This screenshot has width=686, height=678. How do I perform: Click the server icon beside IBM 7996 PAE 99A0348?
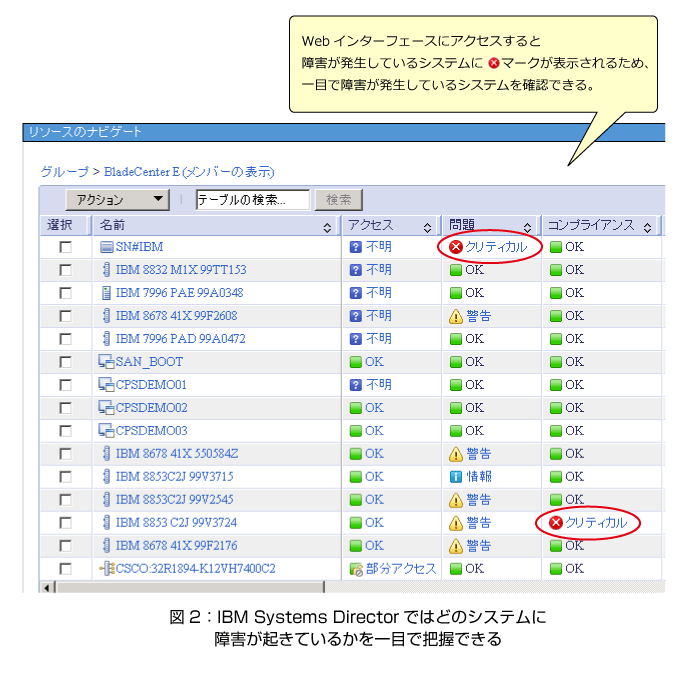click(x=106, y=293)
